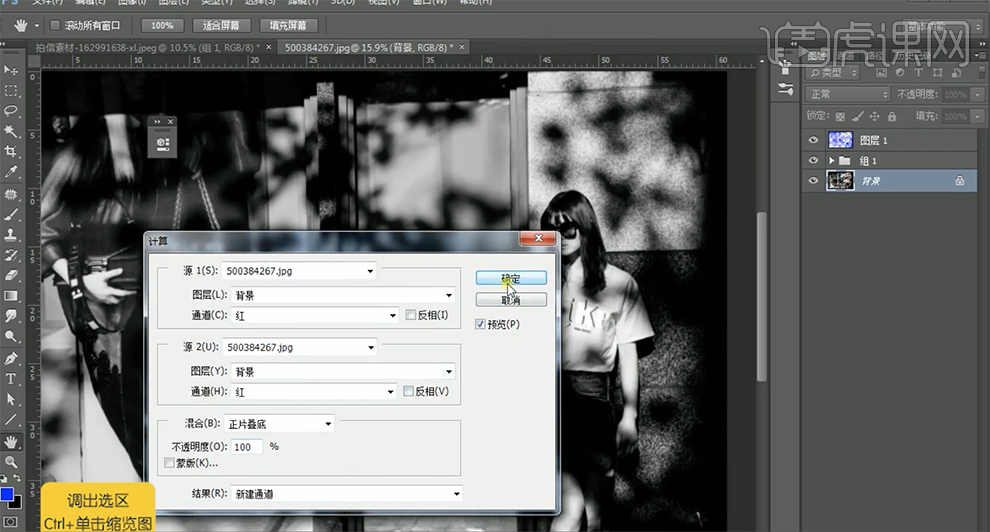Switch to 历史记录 history tab
The image size is (990, 532).
pyautogui.click(x=913, y=56)
